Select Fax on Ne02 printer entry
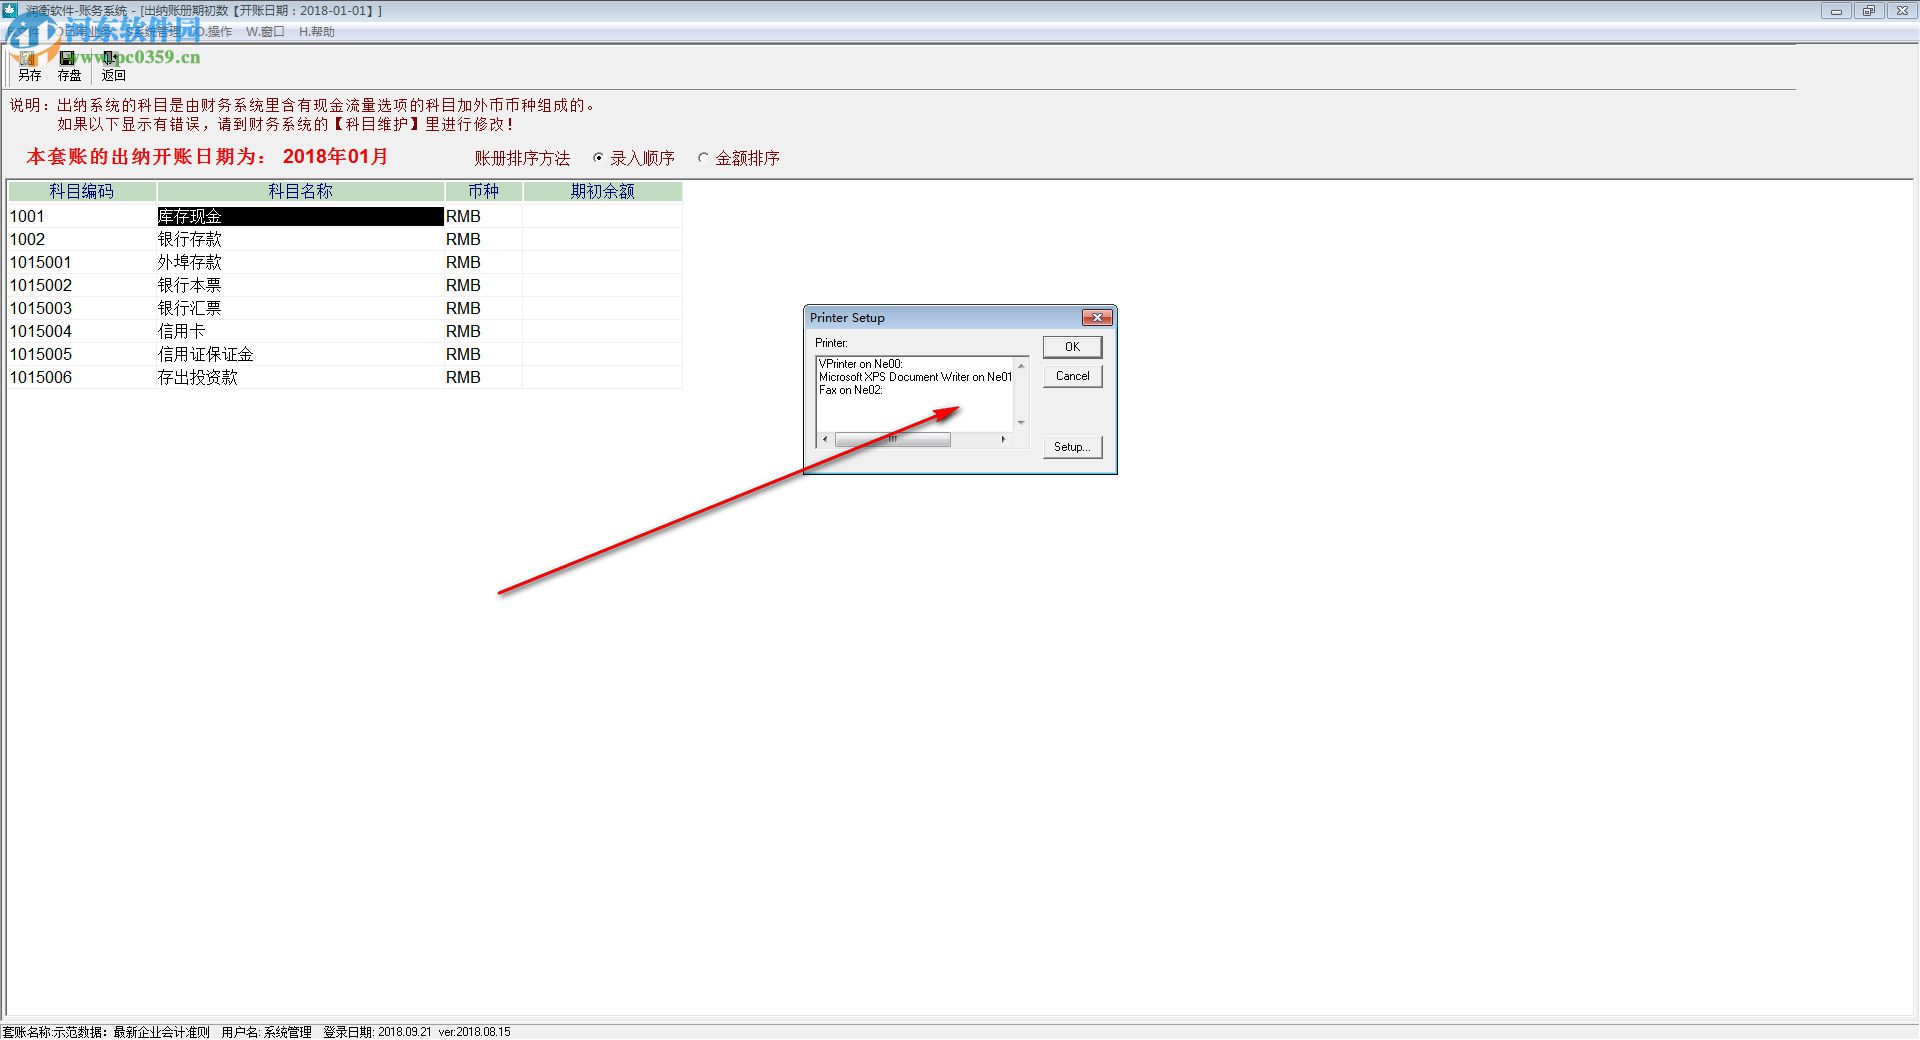1920x1040 pixels. click(850, 390)
